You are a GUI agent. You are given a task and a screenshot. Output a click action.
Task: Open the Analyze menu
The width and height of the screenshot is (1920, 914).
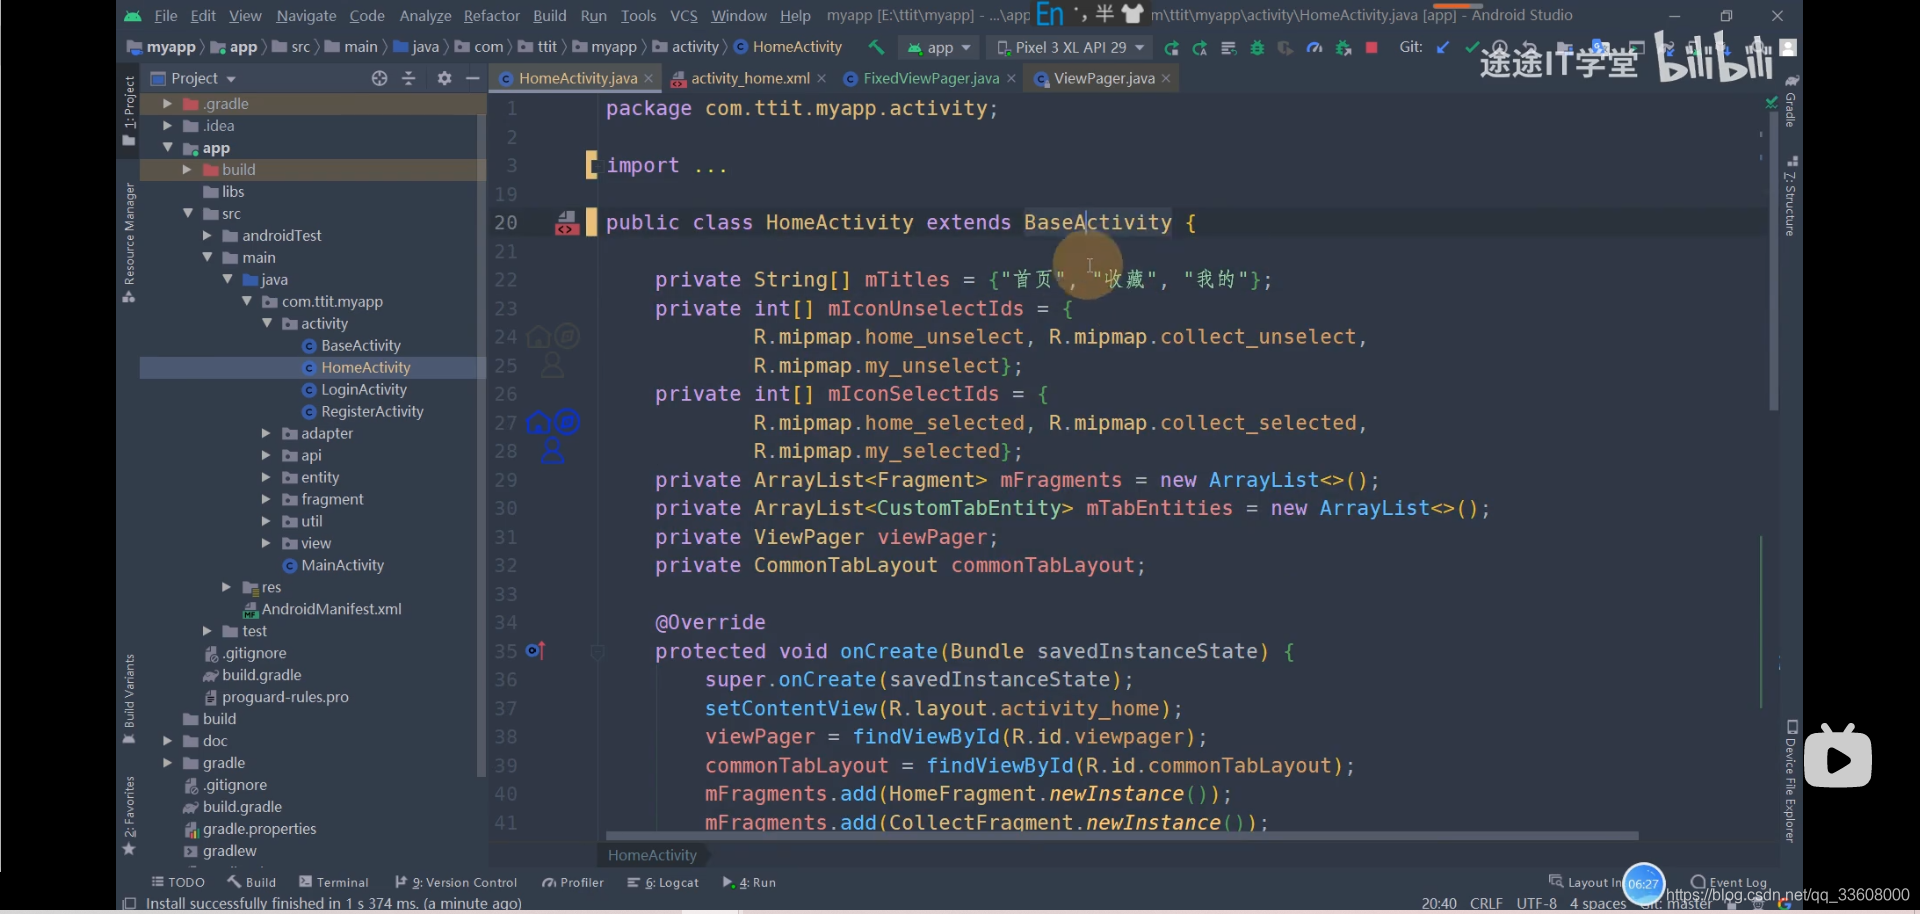pos(425,16)
